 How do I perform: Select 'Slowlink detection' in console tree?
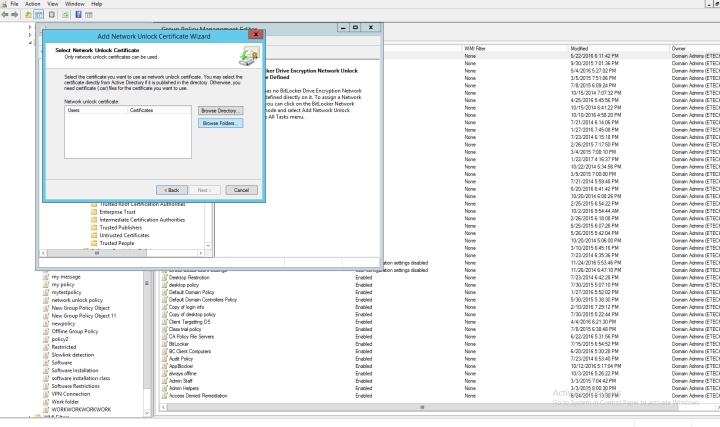click(73, 355)
